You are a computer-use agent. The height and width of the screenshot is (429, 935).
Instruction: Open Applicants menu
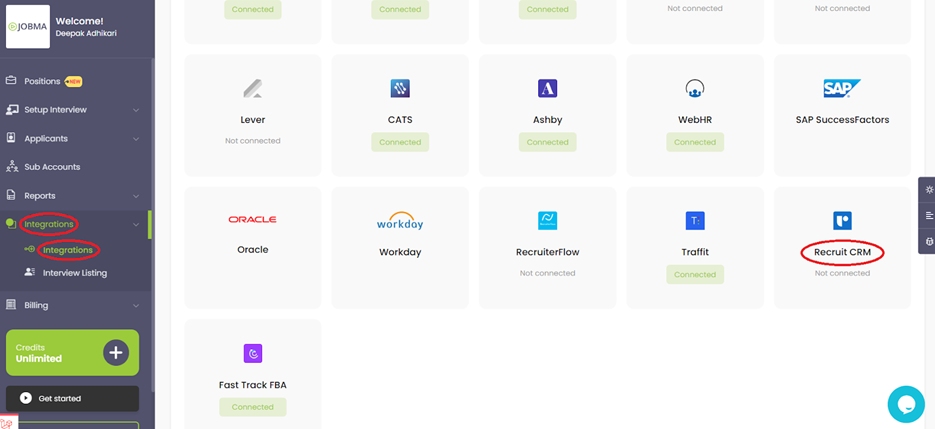(x=46, y=138)
